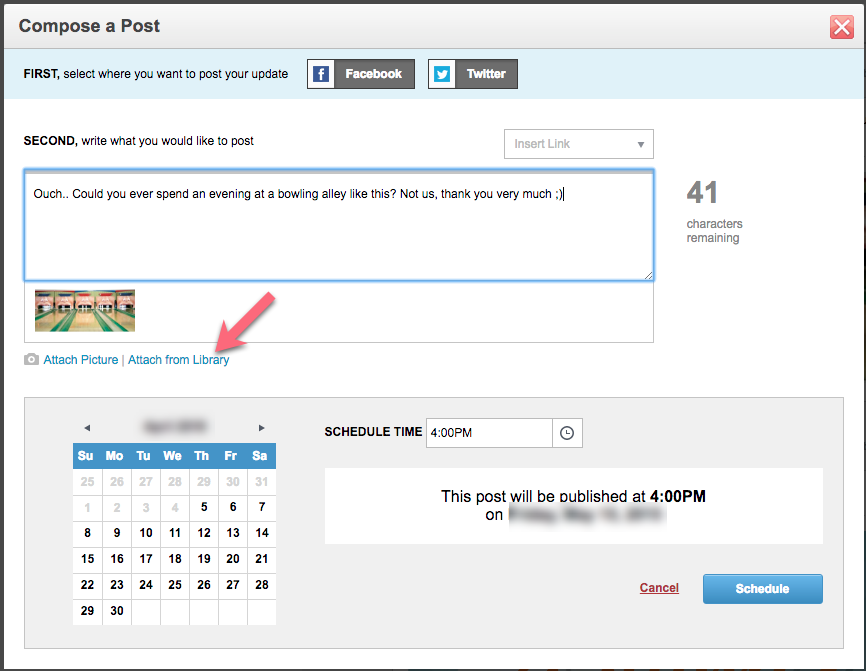
Task: Select the Facebook posting button
Action: click(361, 74)
